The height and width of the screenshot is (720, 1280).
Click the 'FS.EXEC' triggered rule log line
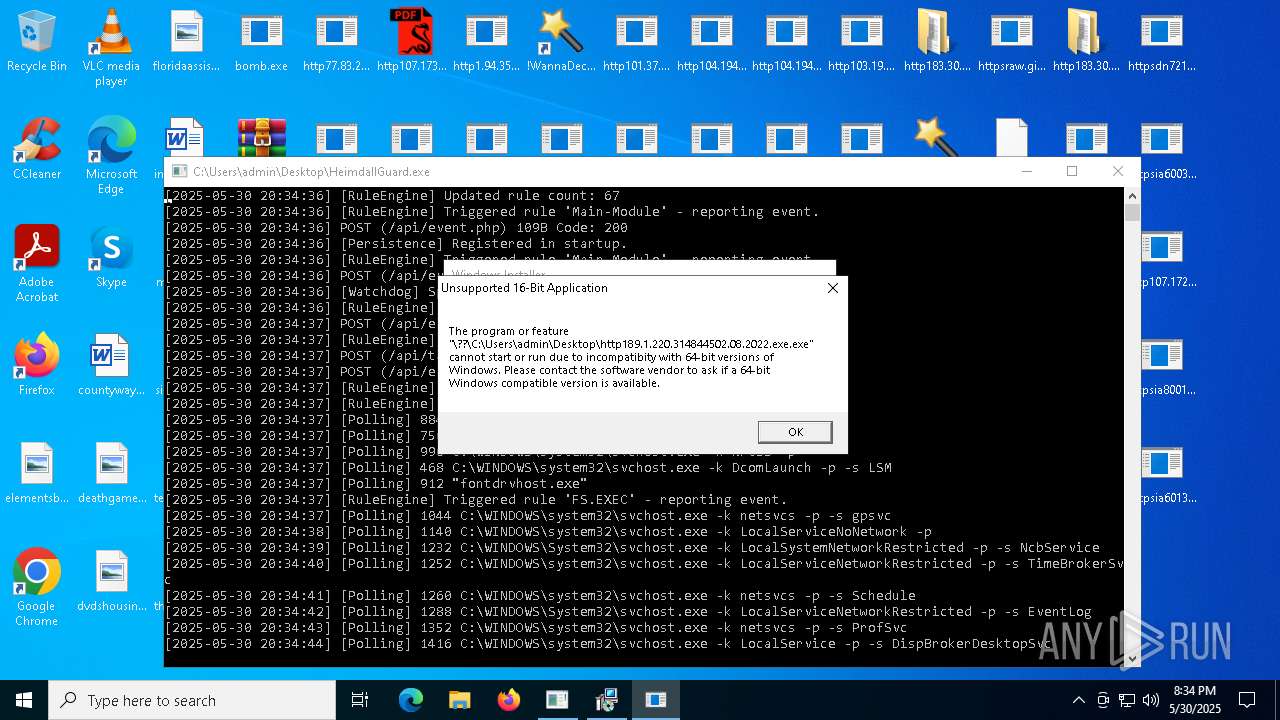[x=476, y=500]
